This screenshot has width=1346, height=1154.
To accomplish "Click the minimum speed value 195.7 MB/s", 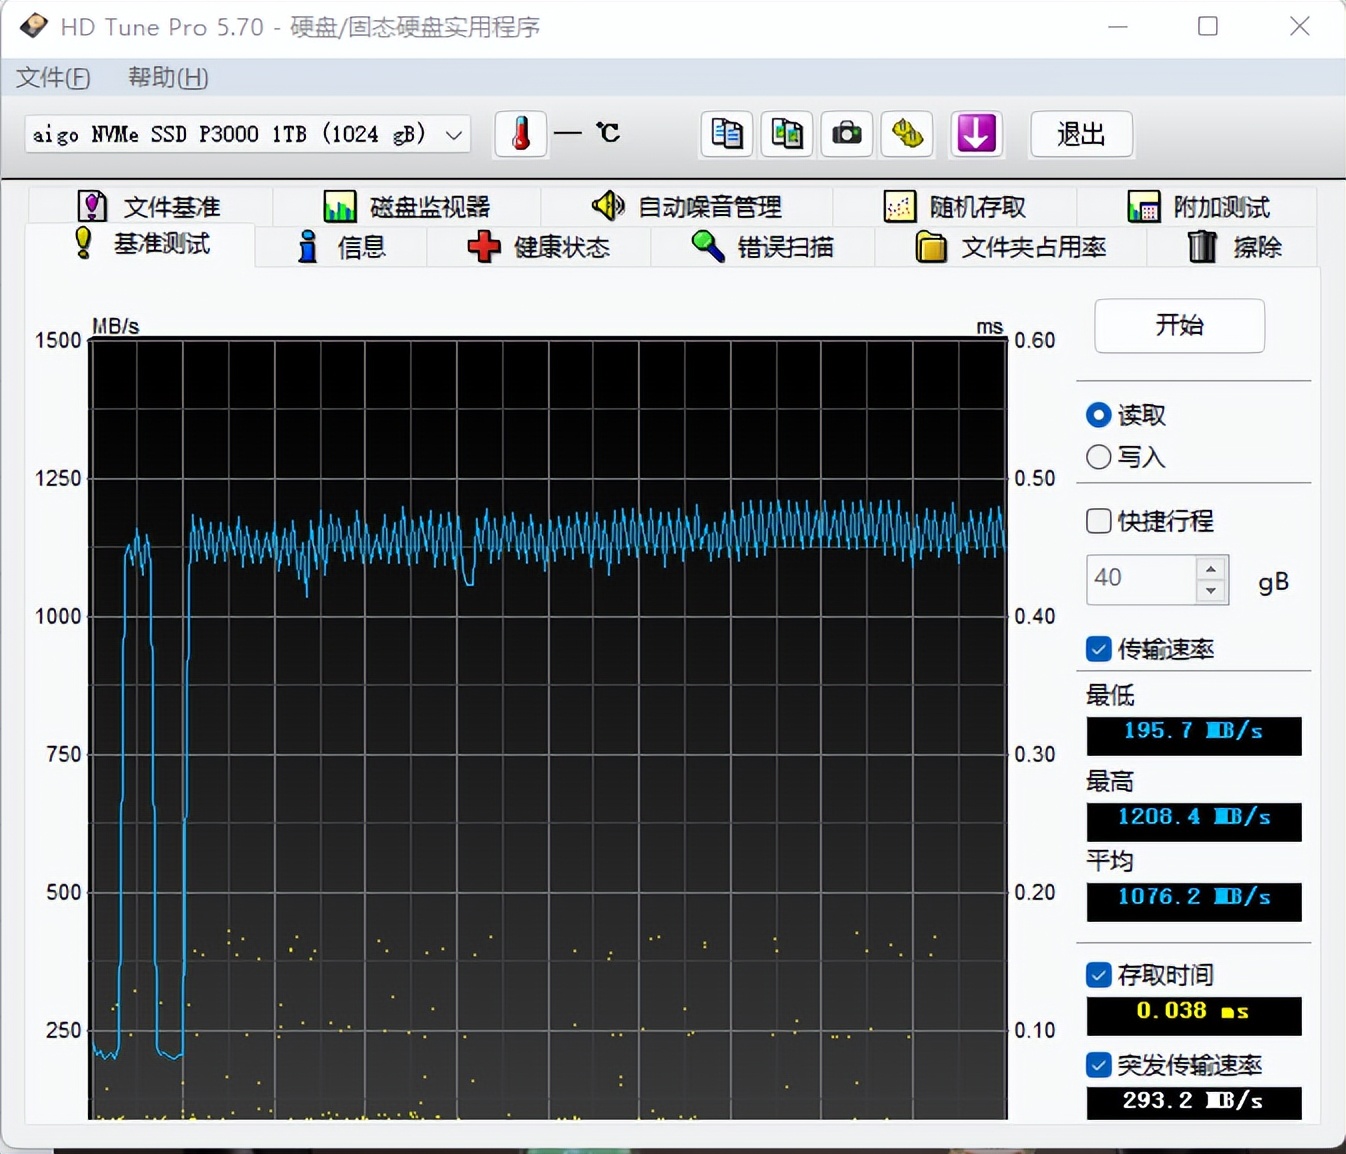I will [x=1194, y=735].
